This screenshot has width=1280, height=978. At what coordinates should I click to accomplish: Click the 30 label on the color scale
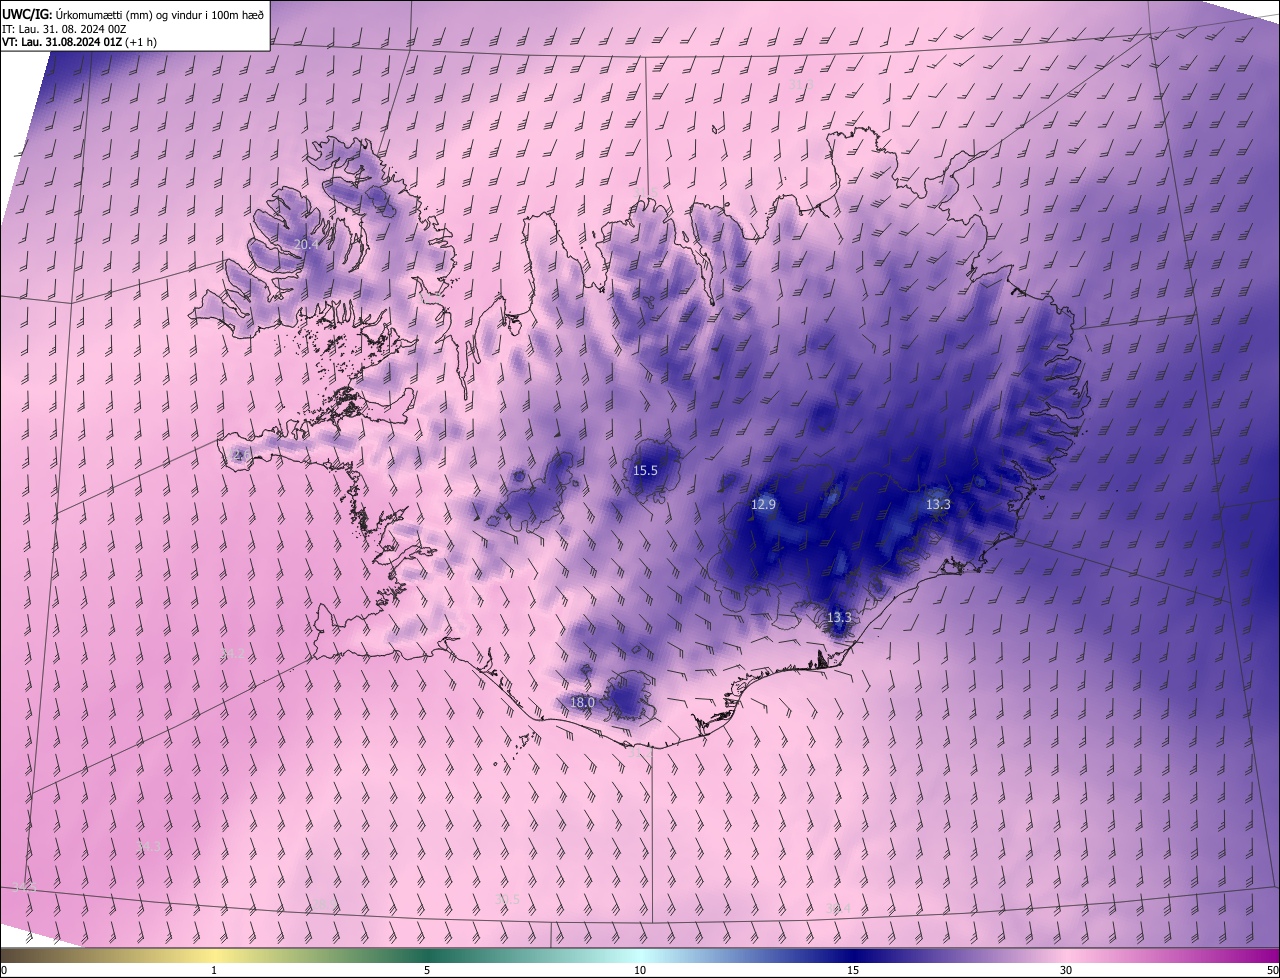click(1066, 970)
